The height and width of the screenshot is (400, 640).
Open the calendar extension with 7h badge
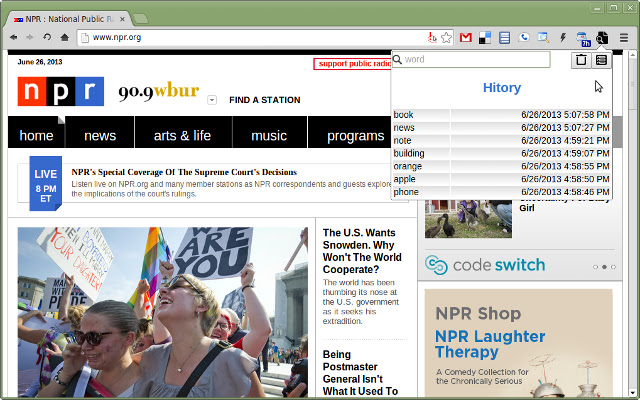pos(583,39)
